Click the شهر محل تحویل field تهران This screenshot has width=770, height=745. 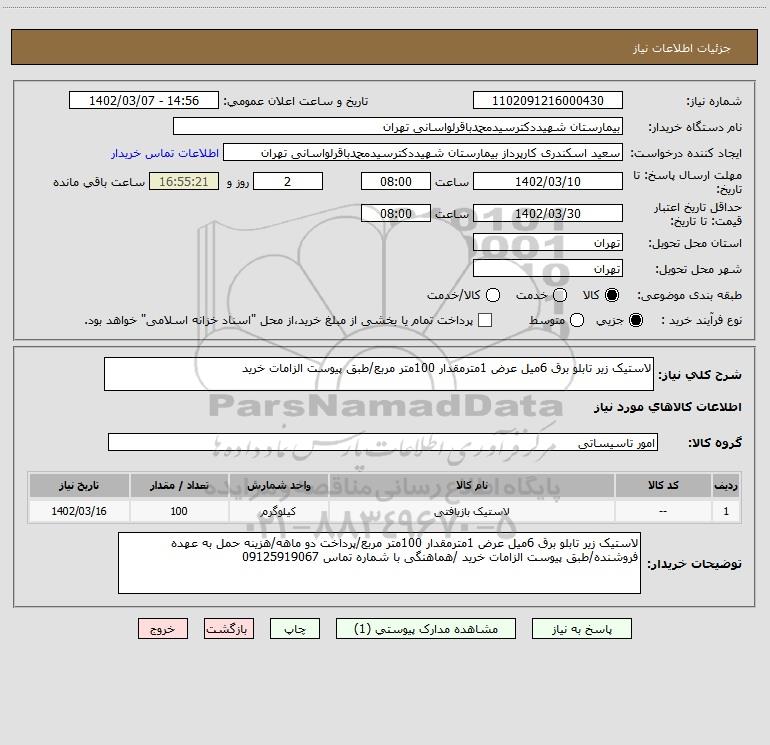click(548, 269)
